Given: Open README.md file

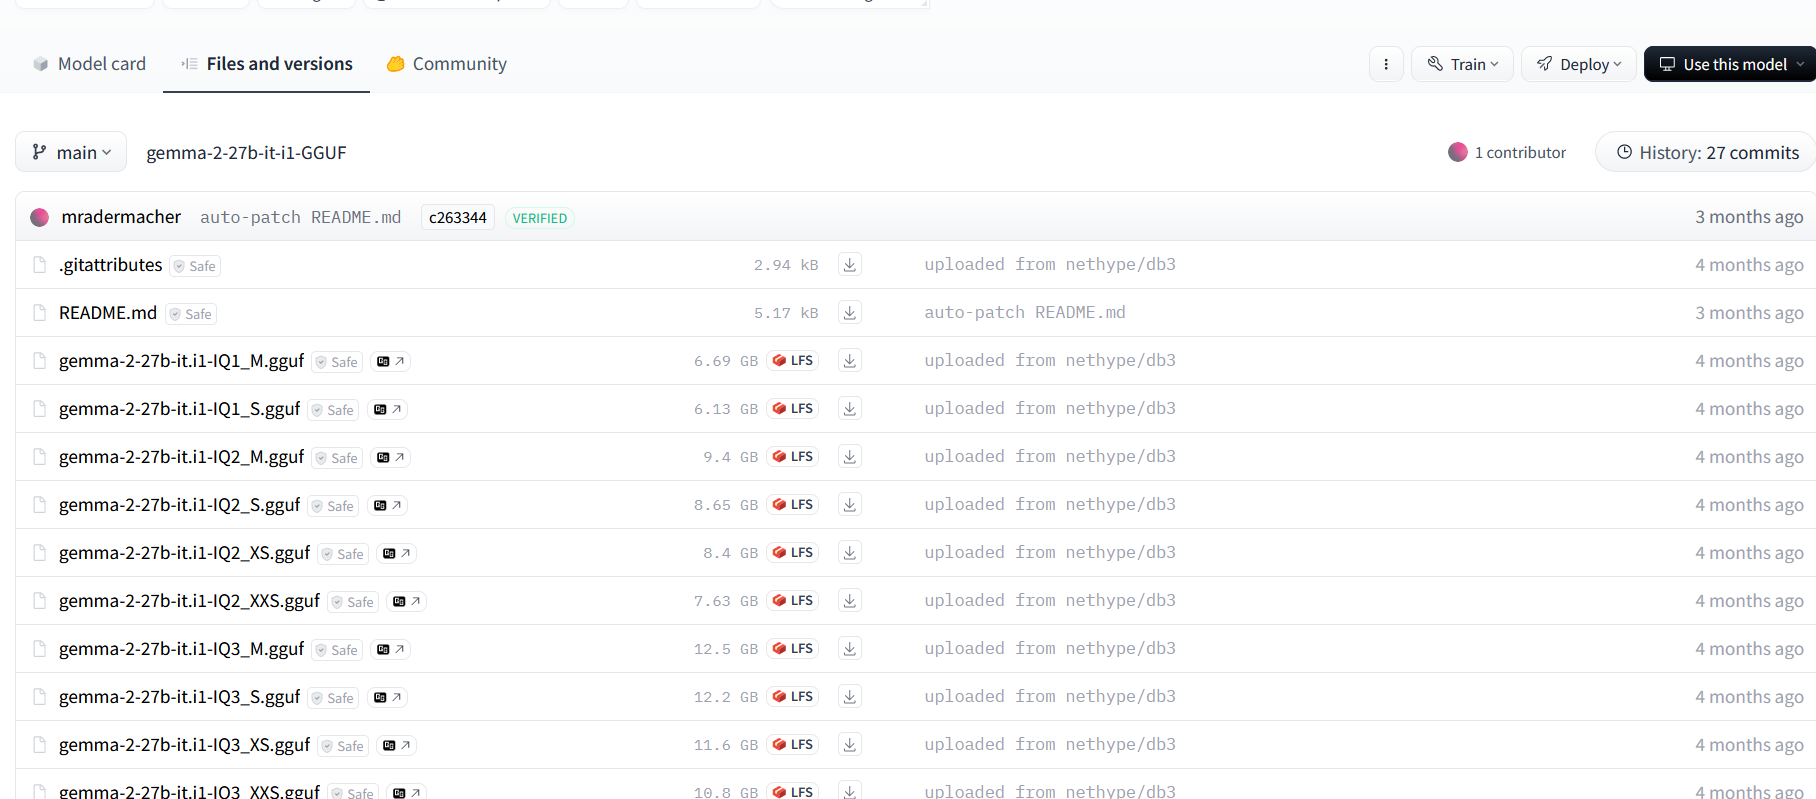Looking at the screenshot, I should click(x=108, y=313).
